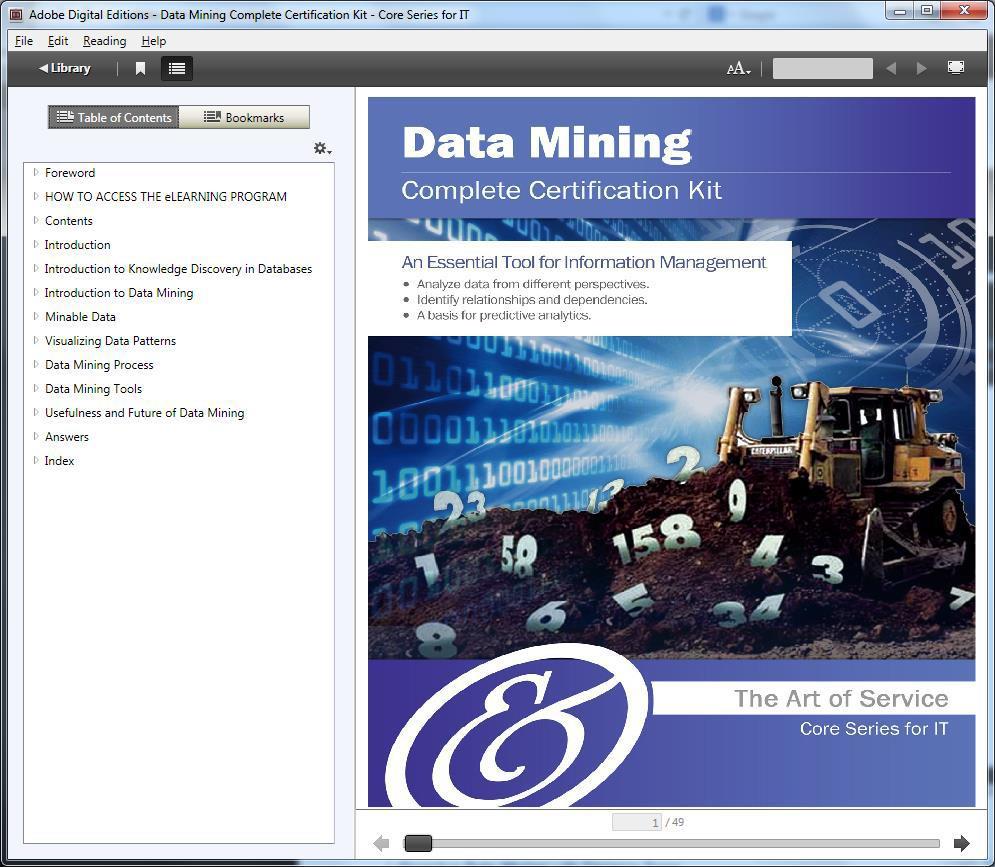Click the page number input field

coord(636,822)
